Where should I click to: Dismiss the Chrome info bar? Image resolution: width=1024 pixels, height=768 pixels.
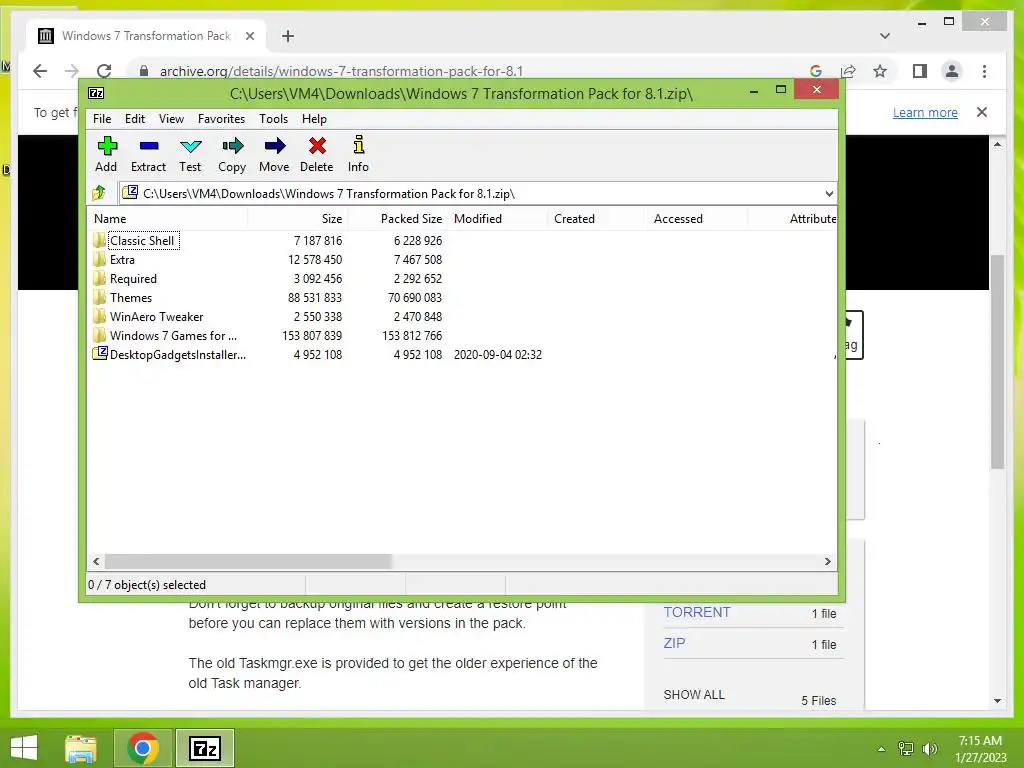click(982, 112)
